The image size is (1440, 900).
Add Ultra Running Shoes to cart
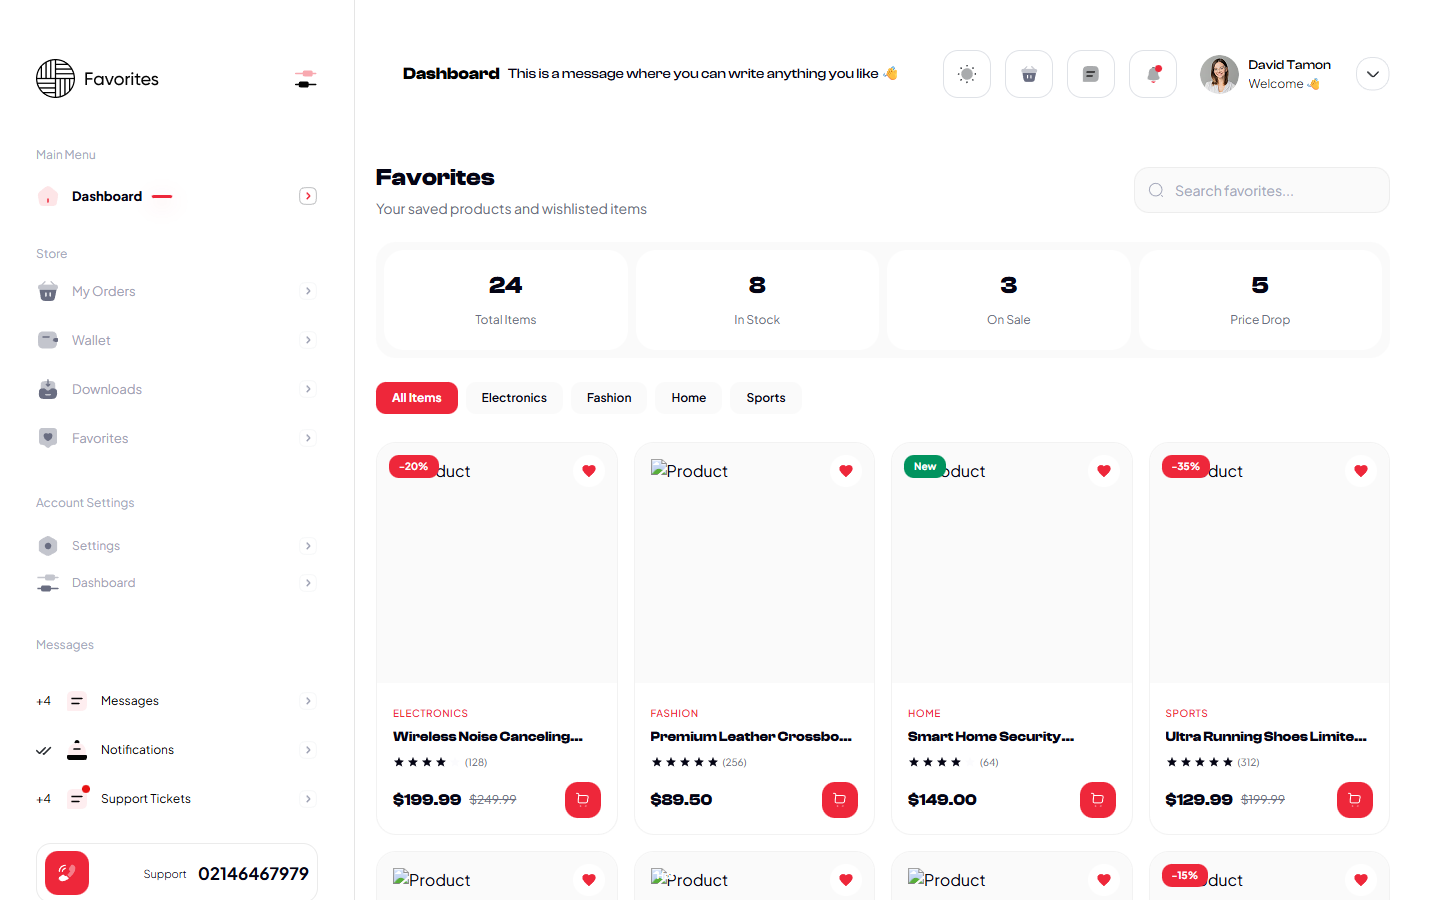point(1354,799)
